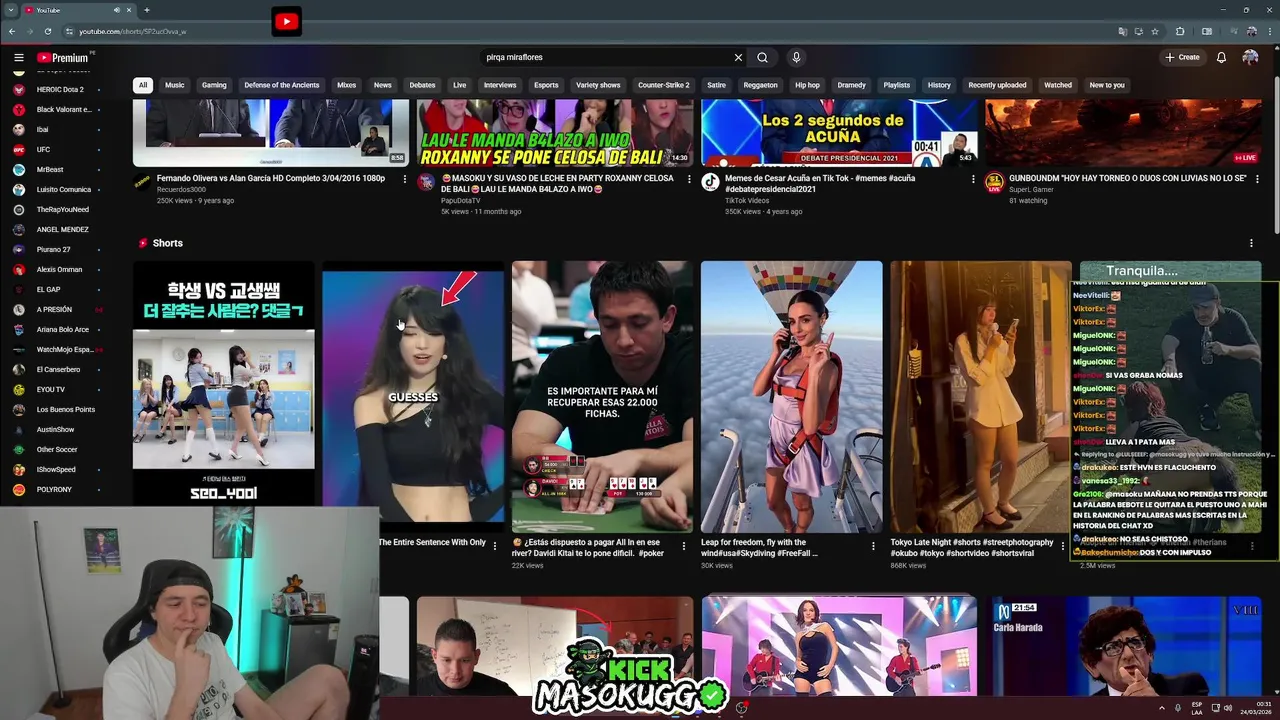Image resolution: width=1280 pixels, height=720 pixels.
Task: Click the Create button
Action: (x=1182, y=57)
